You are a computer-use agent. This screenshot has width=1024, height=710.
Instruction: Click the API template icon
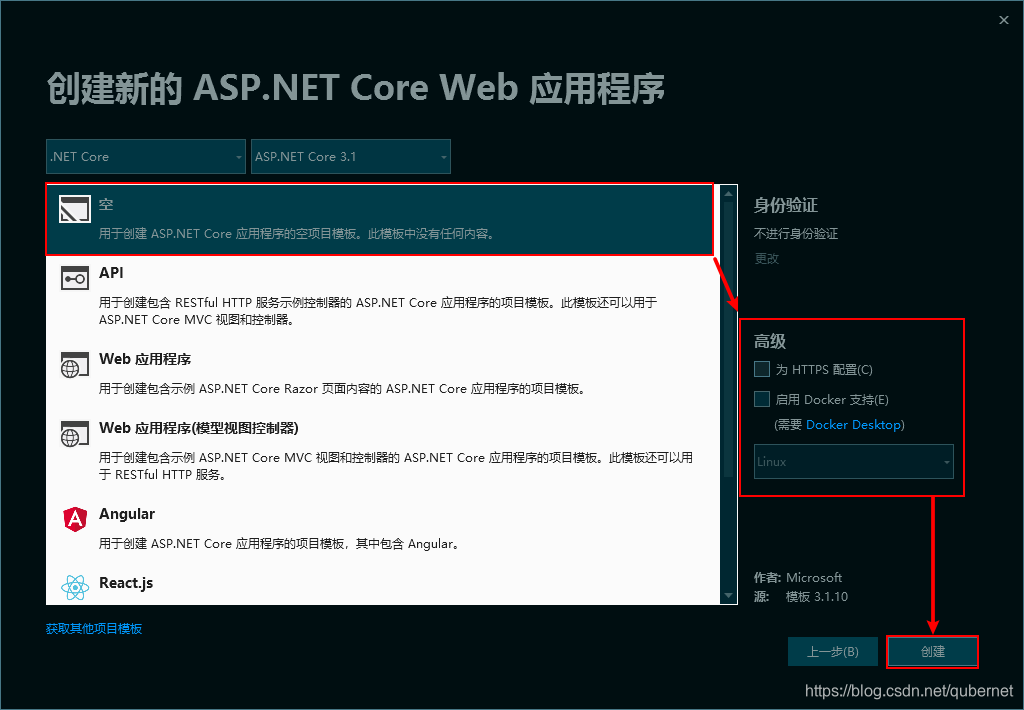point(74,278)
